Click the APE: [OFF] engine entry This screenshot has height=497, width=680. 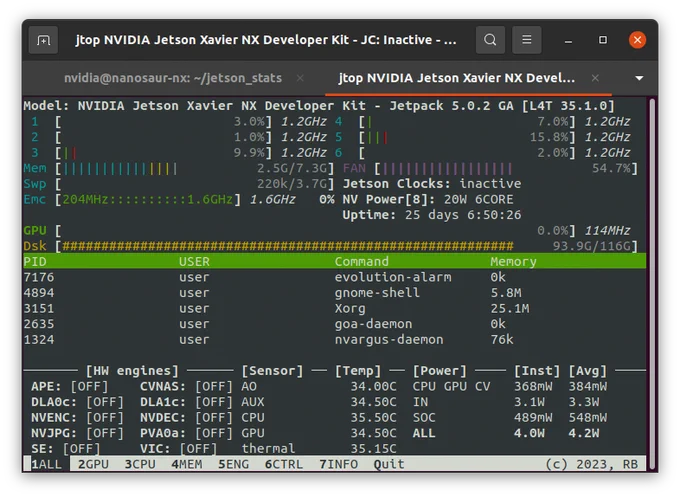coord(70,386)
